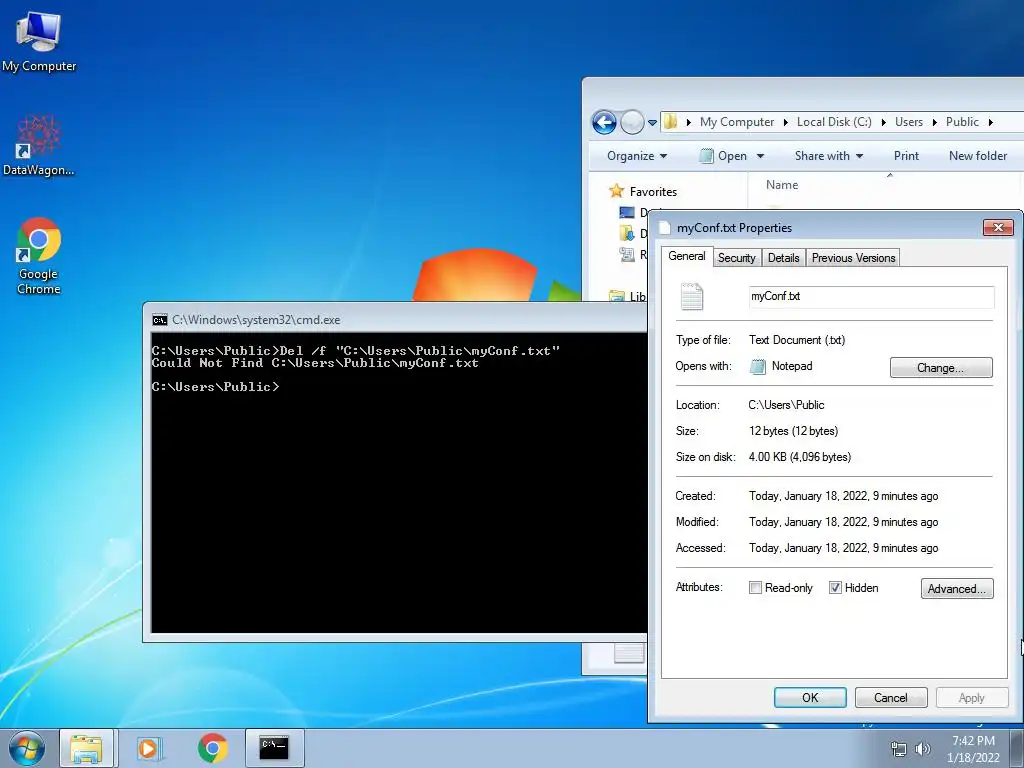The height and width of the screenshot is (768, 1024).
Task: Click the Explorer Back arrow button
Action: (604, 122)
